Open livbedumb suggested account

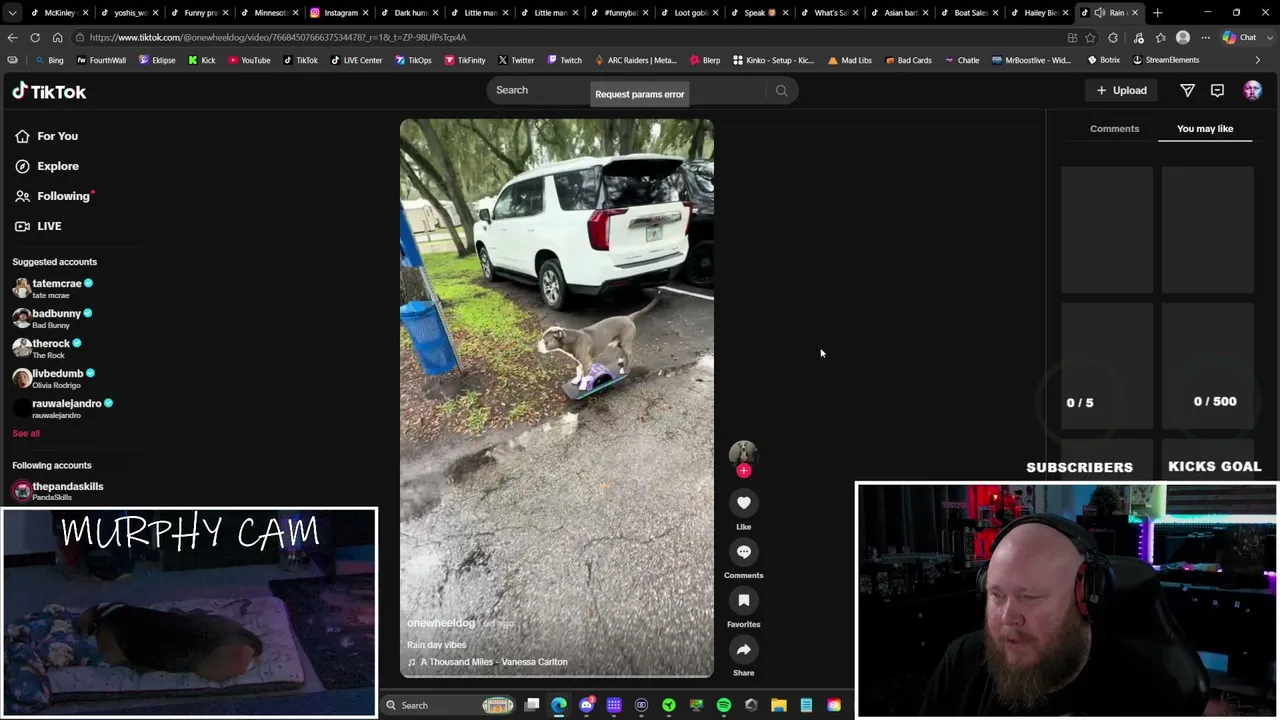point(54,379)
